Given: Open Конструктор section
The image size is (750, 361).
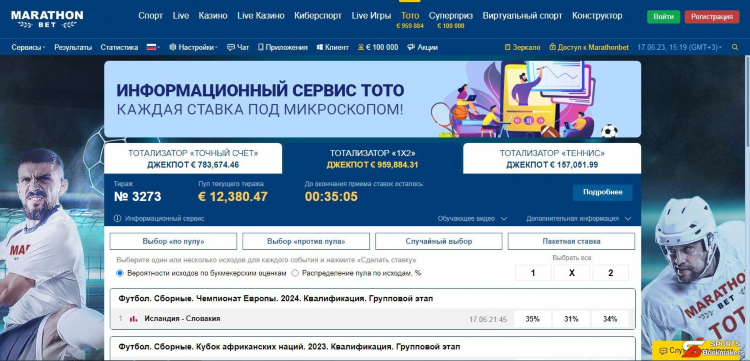Looking at the screenshot, I should click(597, 16).
